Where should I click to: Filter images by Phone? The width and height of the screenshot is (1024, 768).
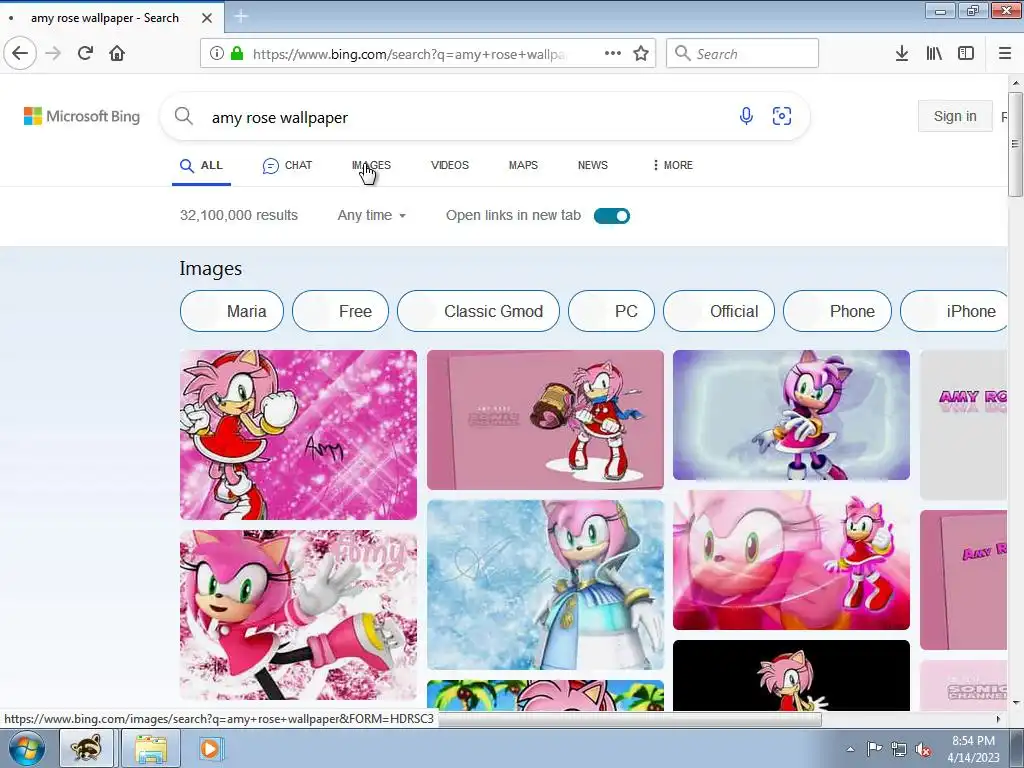coord(837,311)
